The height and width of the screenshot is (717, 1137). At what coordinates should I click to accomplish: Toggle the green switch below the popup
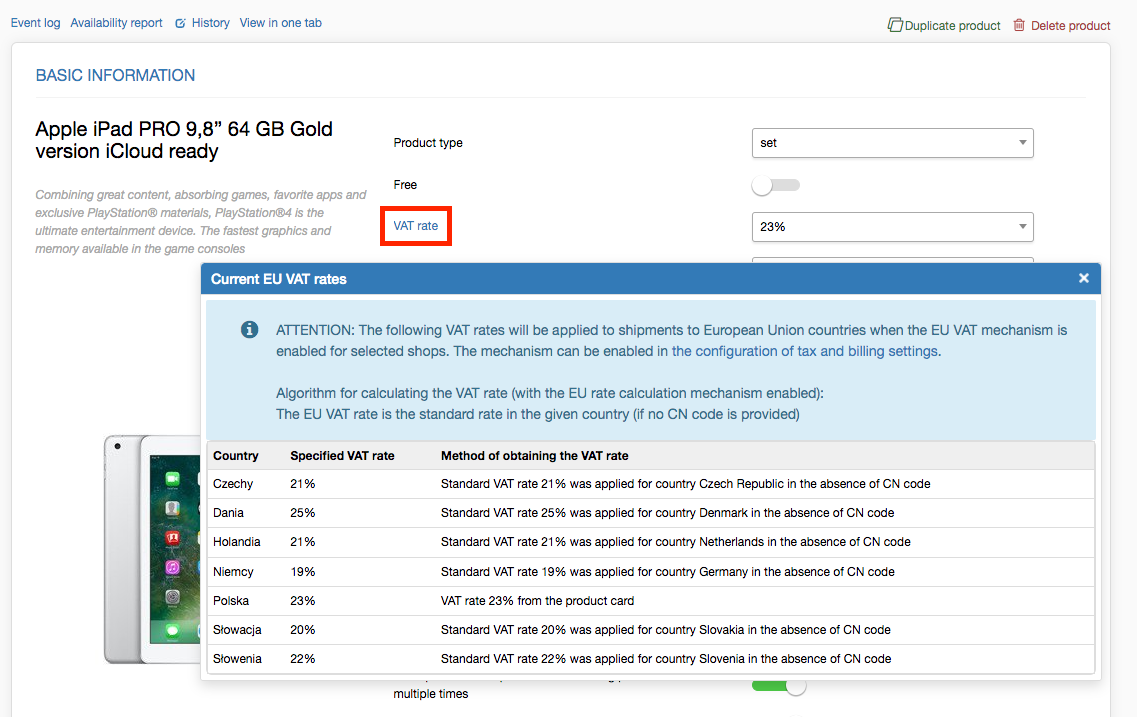point(779,686)
